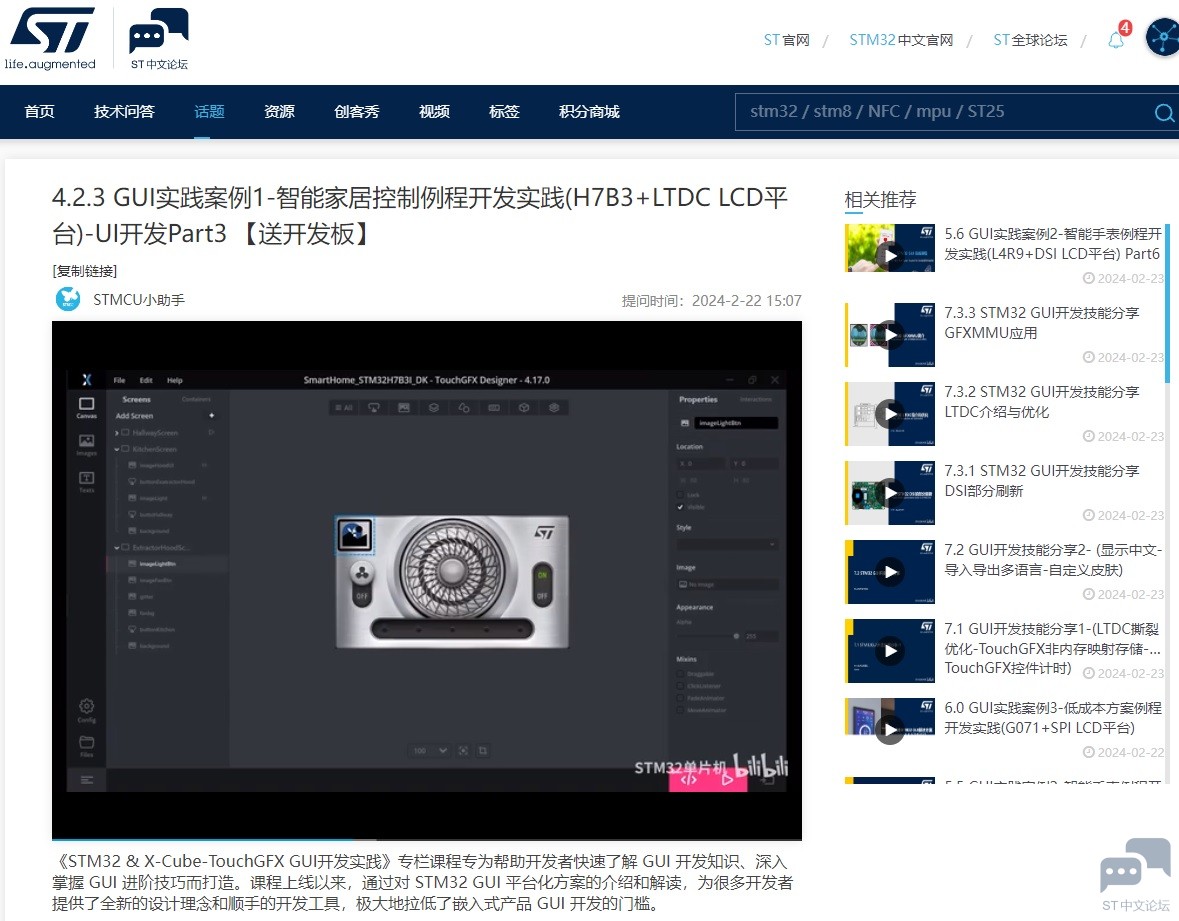Select the Buttons widget category icon
This screenshot has height=921, width=1179.
coord(374,407)
